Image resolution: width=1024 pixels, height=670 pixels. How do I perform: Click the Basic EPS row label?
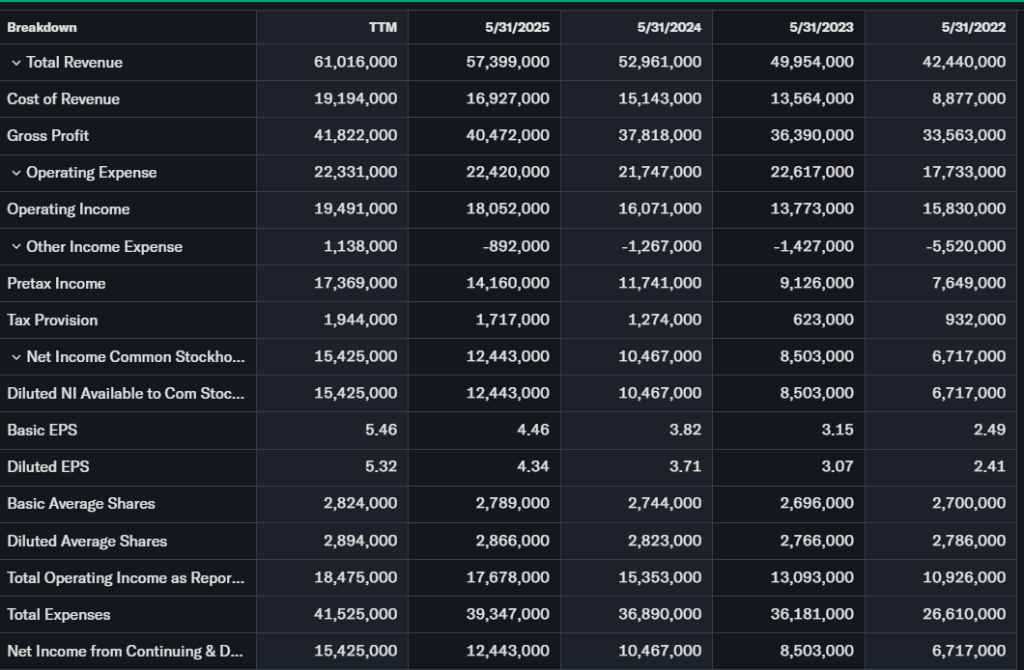42,430
